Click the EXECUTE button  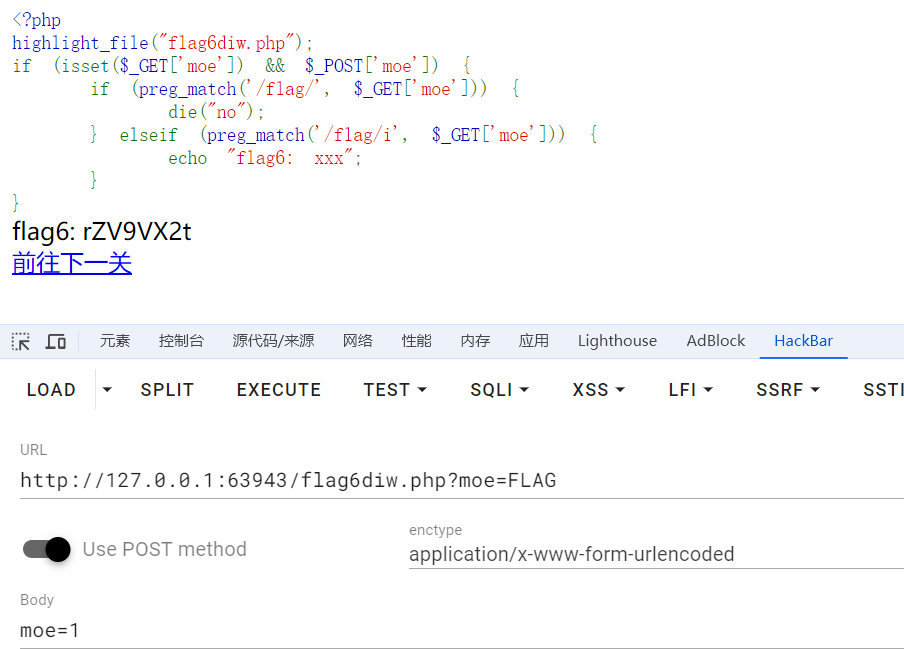[279, 390]
